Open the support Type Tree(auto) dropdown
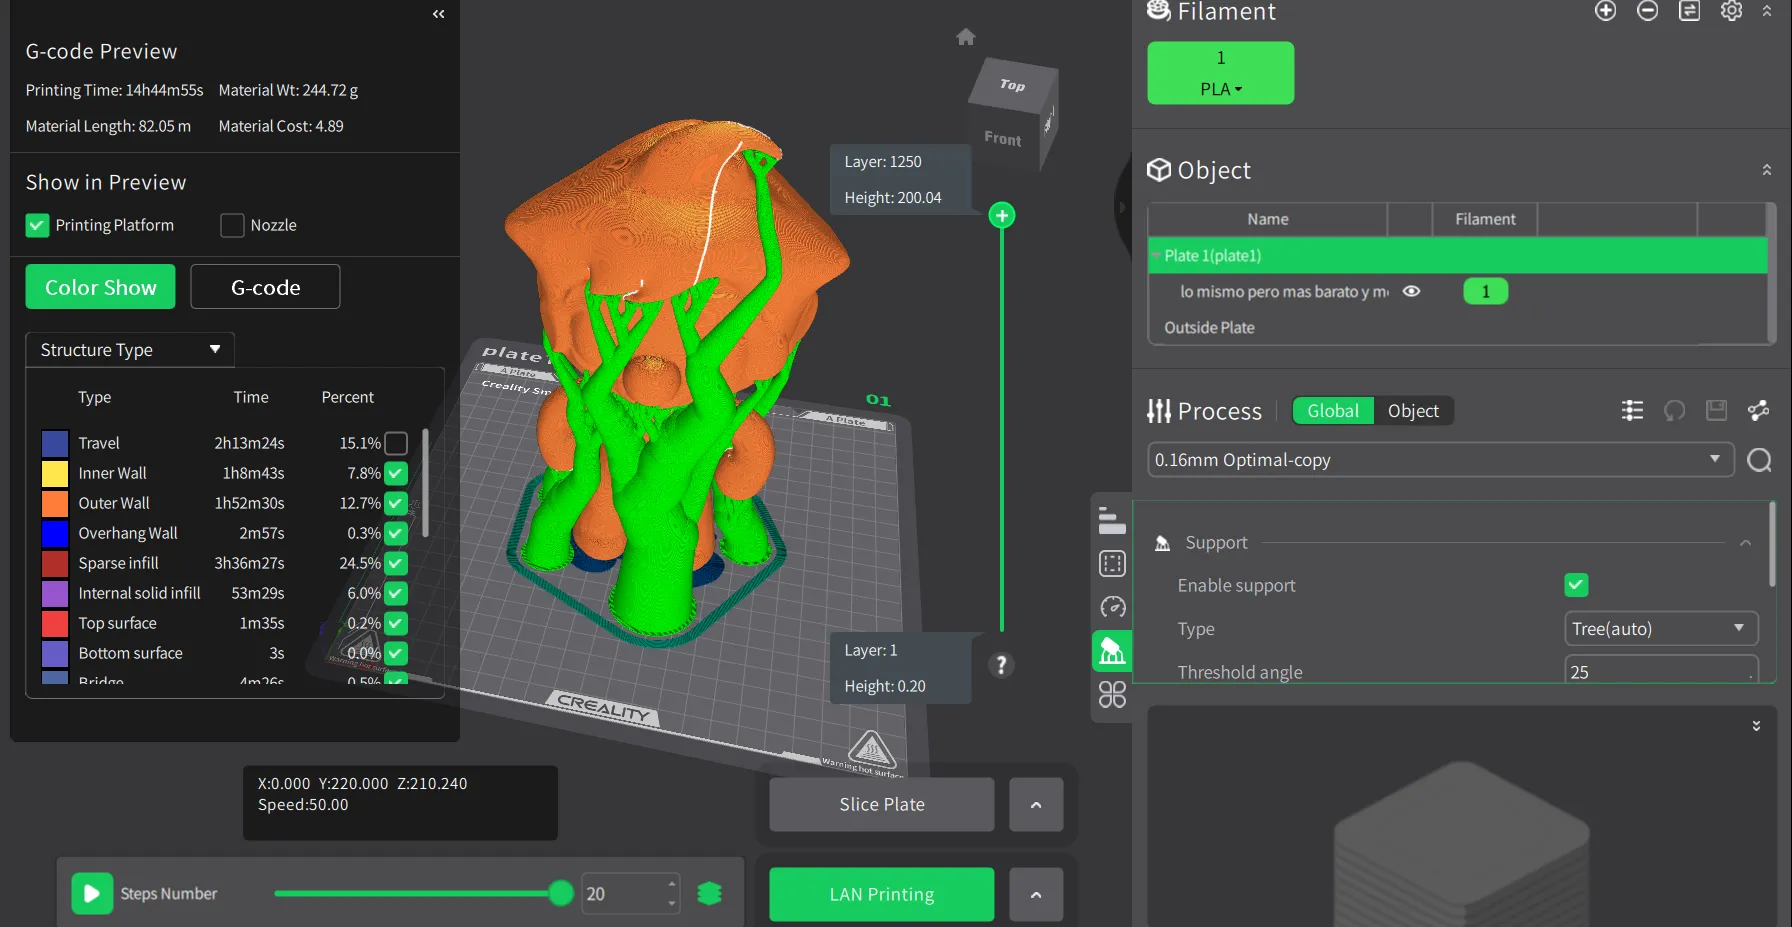The image size is (1792, 927). [x=1660, y=629]
